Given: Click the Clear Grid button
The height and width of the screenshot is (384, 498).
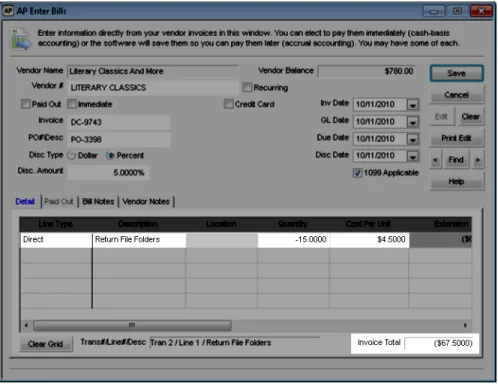Looking at the screenshot, I should coord(46,344).
